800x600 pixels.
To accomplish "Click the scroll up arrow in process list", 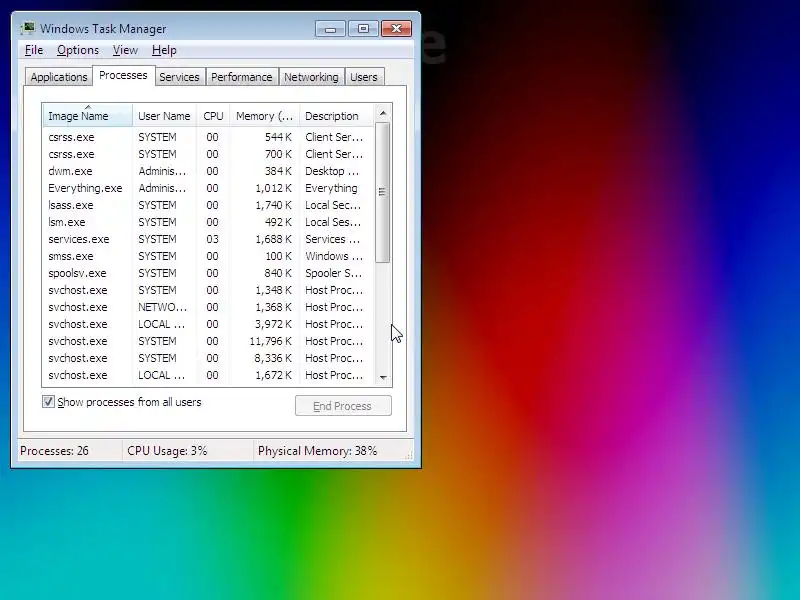I will pos(383,113).
